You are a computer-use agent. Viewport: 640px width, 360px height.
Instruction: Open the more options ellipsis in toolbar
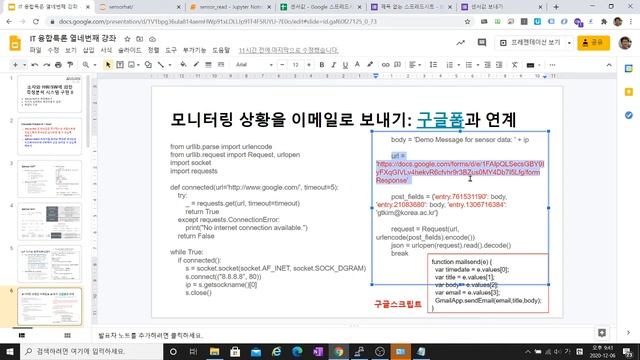tap(552, 65)
